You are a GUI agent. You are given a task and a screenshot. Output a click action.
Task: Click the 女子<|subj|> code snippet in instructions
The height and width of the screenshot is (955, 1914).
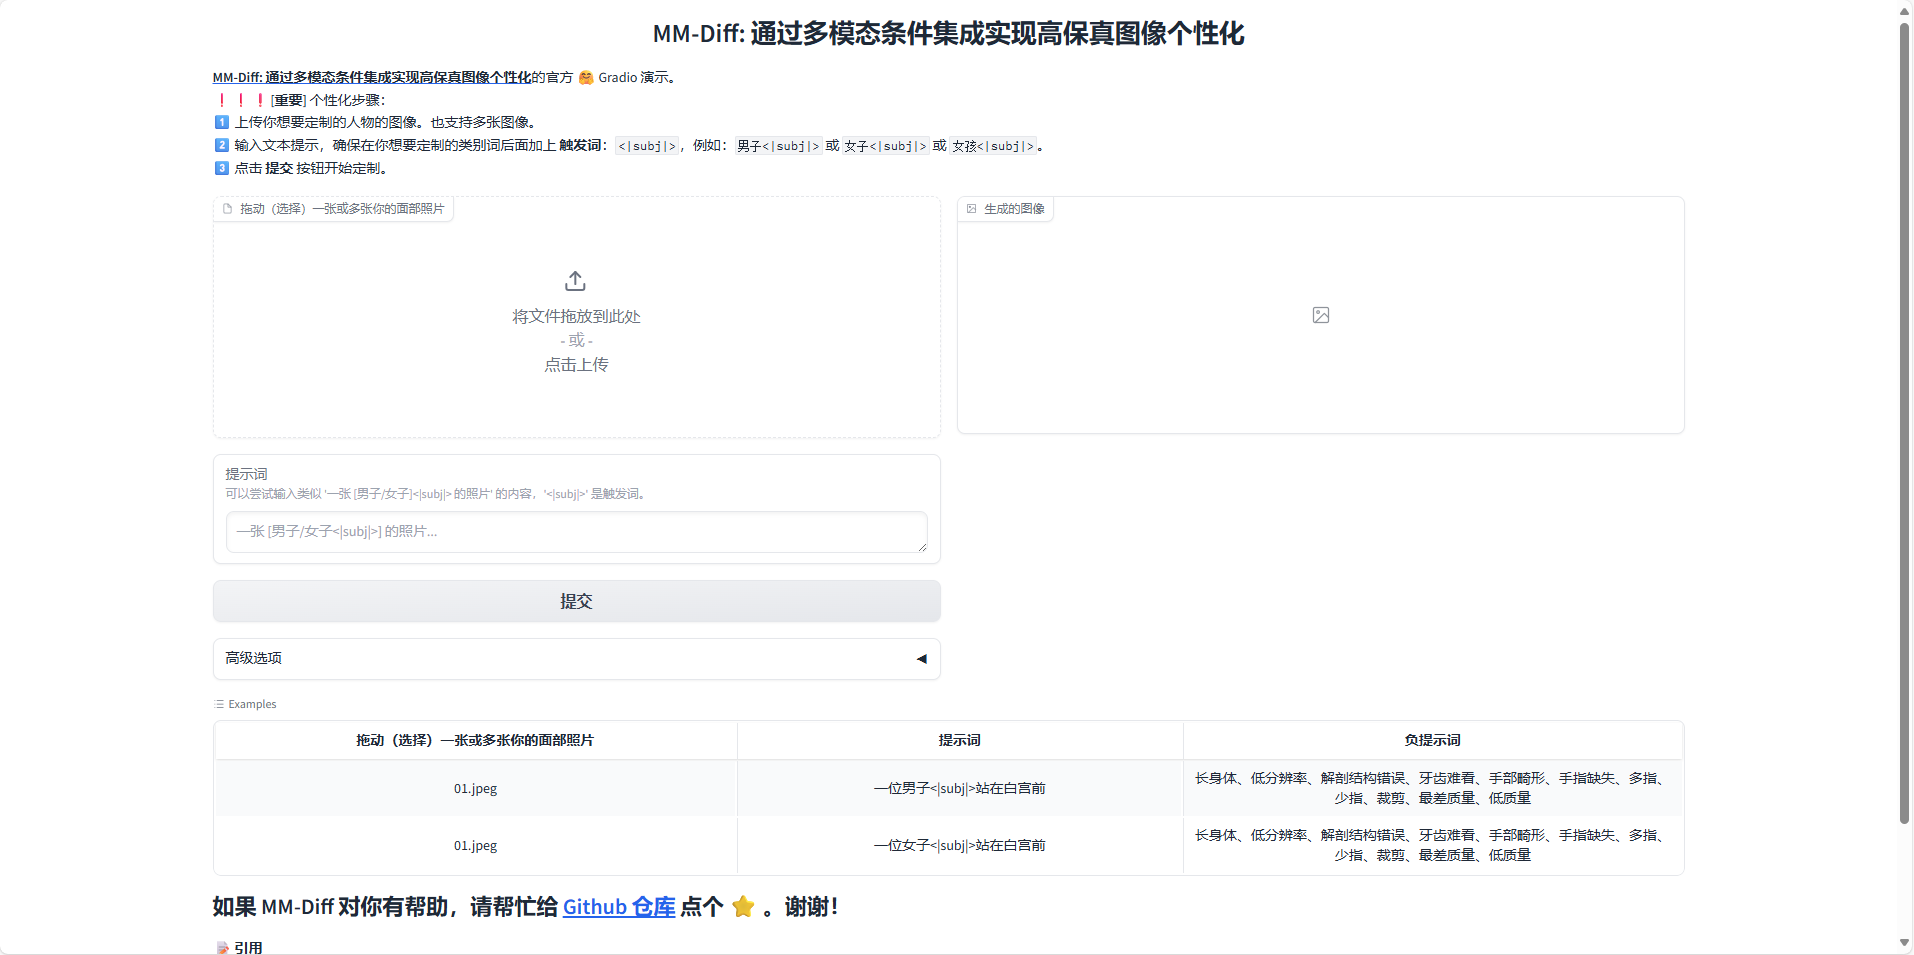point(886,146)
